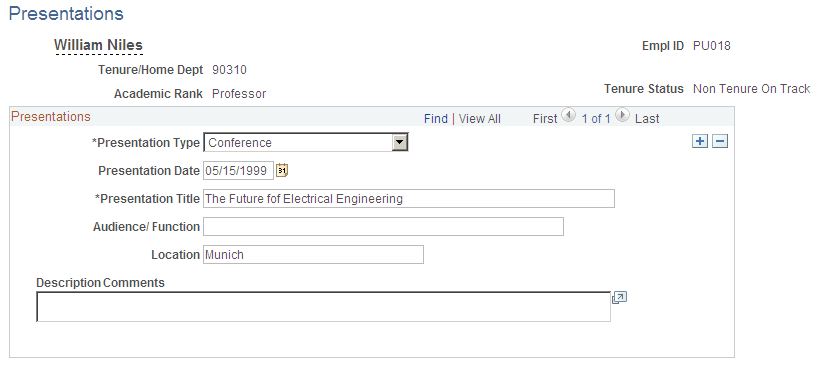Open the William Niles name link
This screenshot has height=366, width=819.
click(98, 45)
